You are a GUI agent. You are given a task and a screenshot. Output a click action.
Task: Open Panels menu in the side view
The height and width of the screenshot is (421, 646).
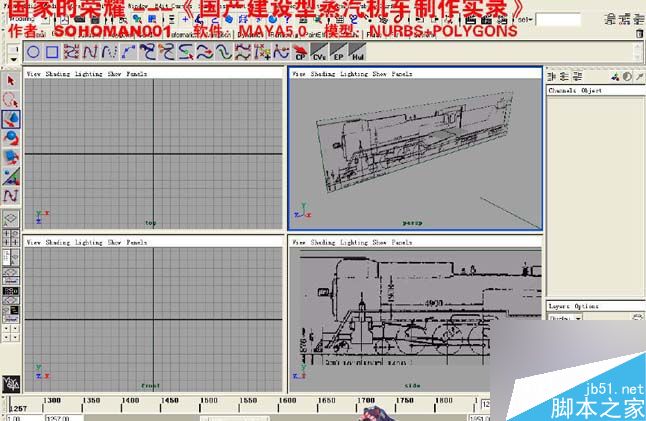tap(402, 242)
